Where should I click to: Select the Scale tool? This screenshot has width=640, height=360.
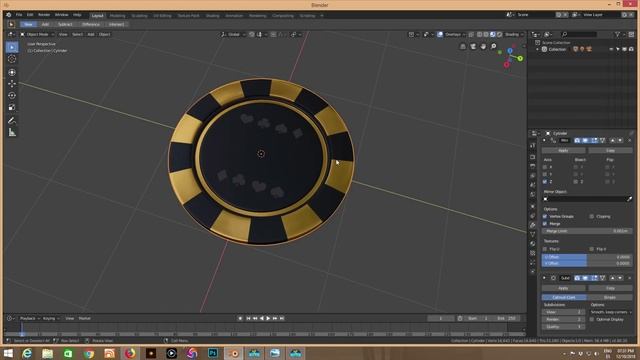click(x=12, y=107)
